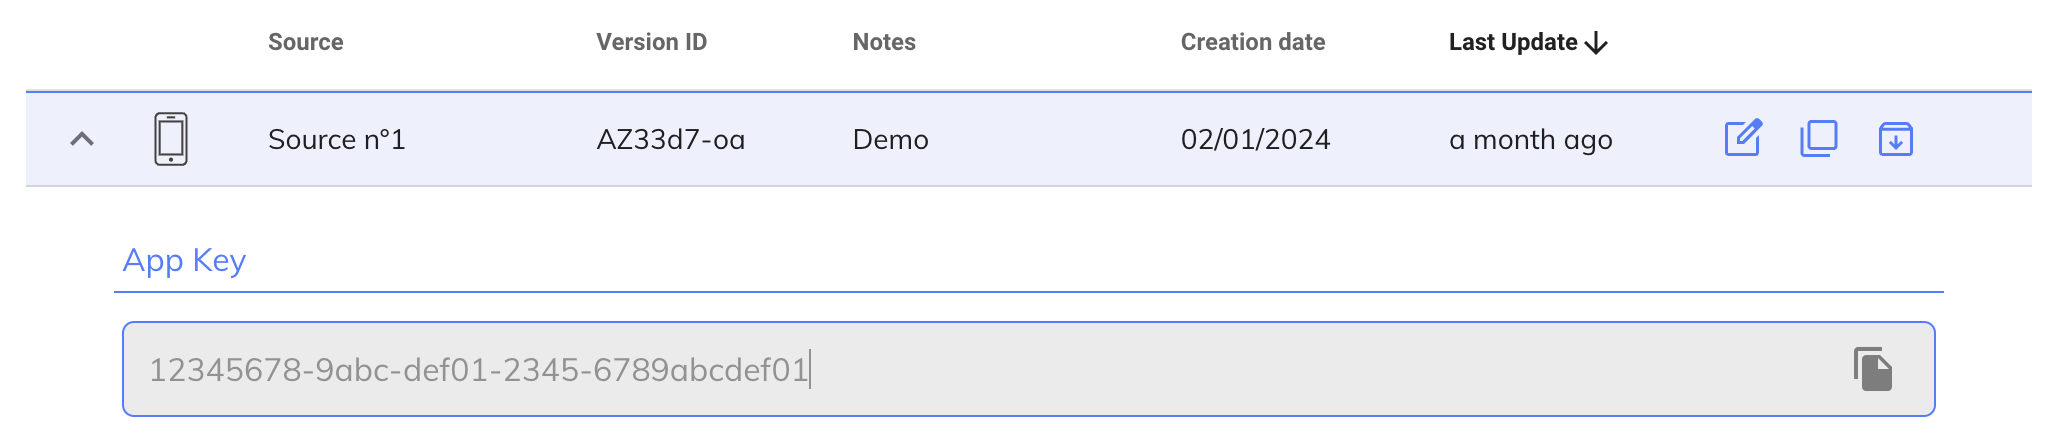Click the Last Update column header text
This screenshot has width=2060, height=442.
point(1512,42)
